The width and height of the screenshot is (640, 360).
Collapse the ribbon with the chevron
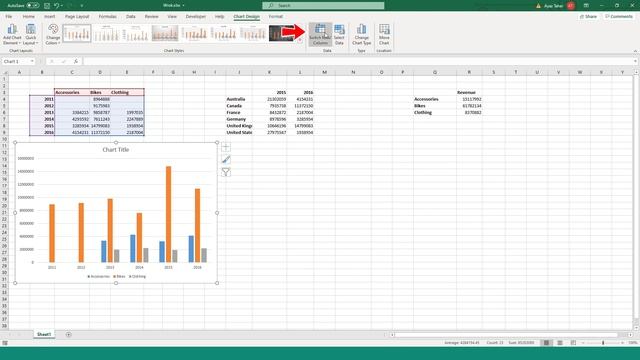coord(635,51)
